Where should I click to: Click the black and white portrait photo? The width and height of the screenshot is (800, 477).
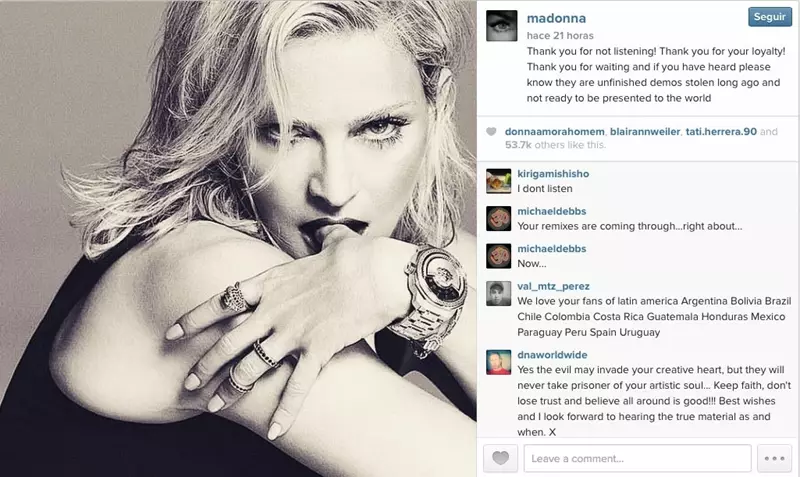[x=238, y=238]
